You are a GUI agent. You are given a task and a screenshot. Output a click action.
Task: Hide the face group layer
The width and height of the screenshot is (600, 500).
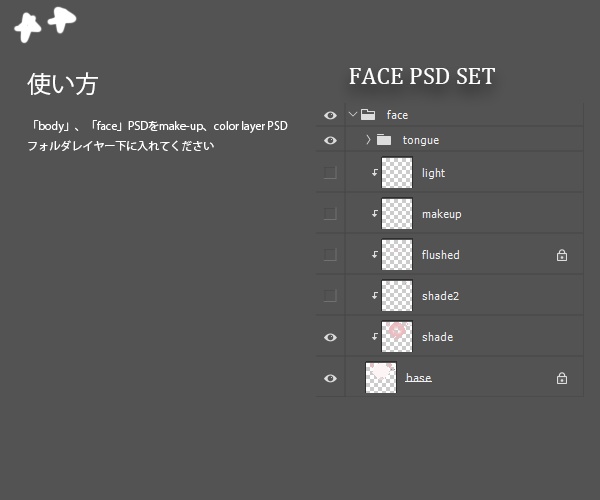[x=330, y=115]
